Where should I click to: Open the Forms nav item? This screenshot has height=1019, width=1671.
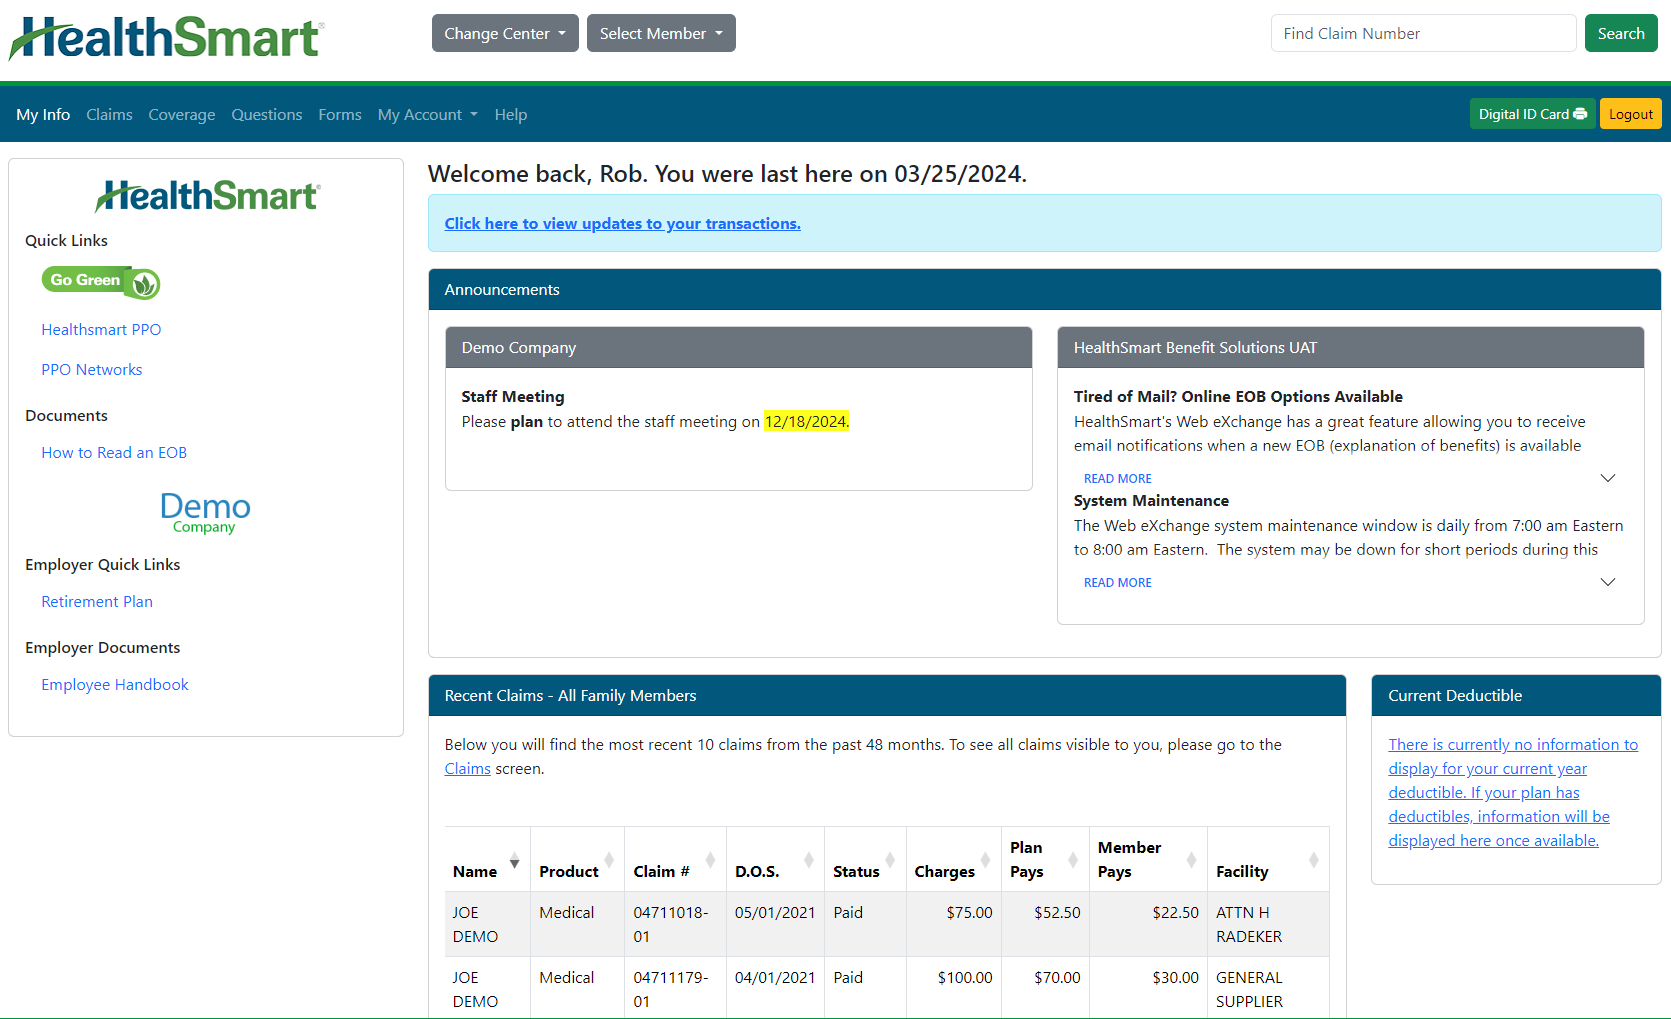pos(340,115)
